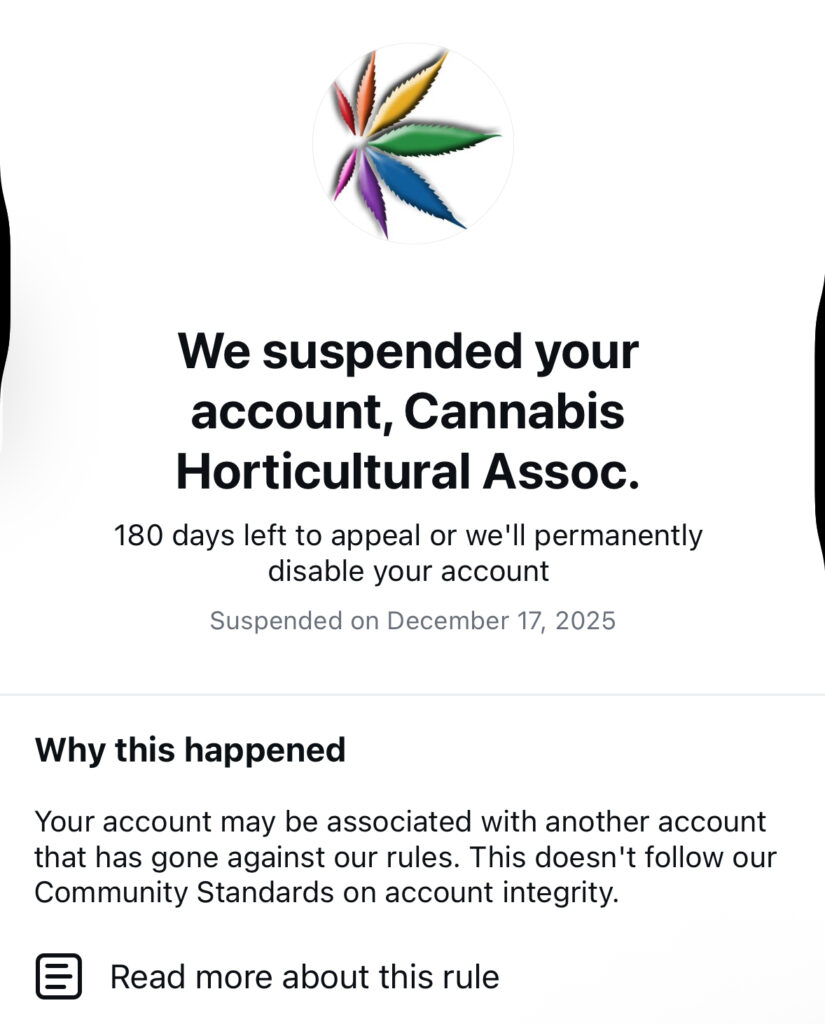Click the "We suspended your" heading line
The width and height of the screenshot is (825, 1024).
point(408,351)
